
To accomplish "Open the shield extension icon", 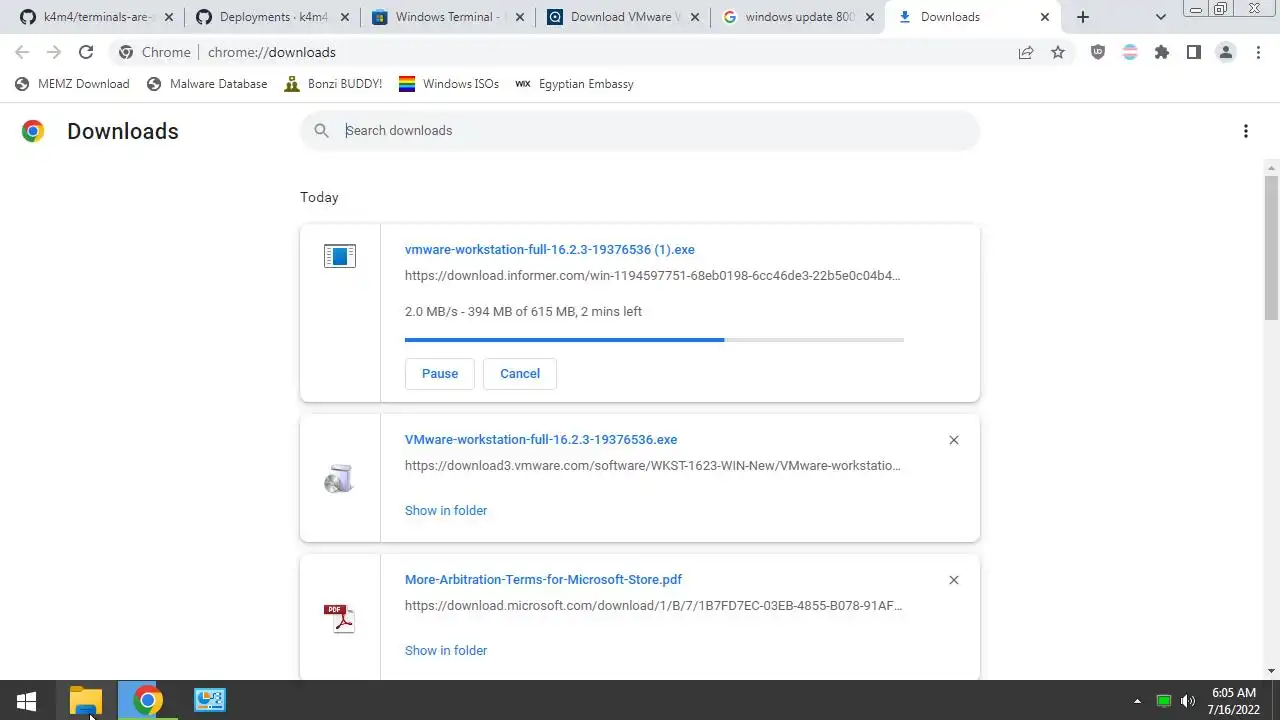I will (1098, 52).
